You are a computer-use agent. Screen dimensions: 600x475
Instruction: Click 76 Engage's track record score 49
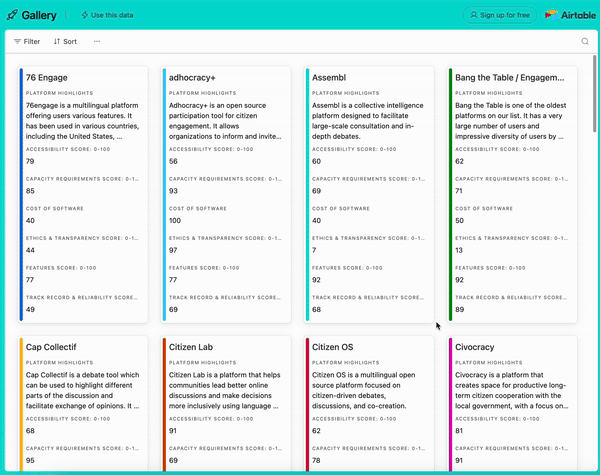pyautogui.click(x=30, y=309)
